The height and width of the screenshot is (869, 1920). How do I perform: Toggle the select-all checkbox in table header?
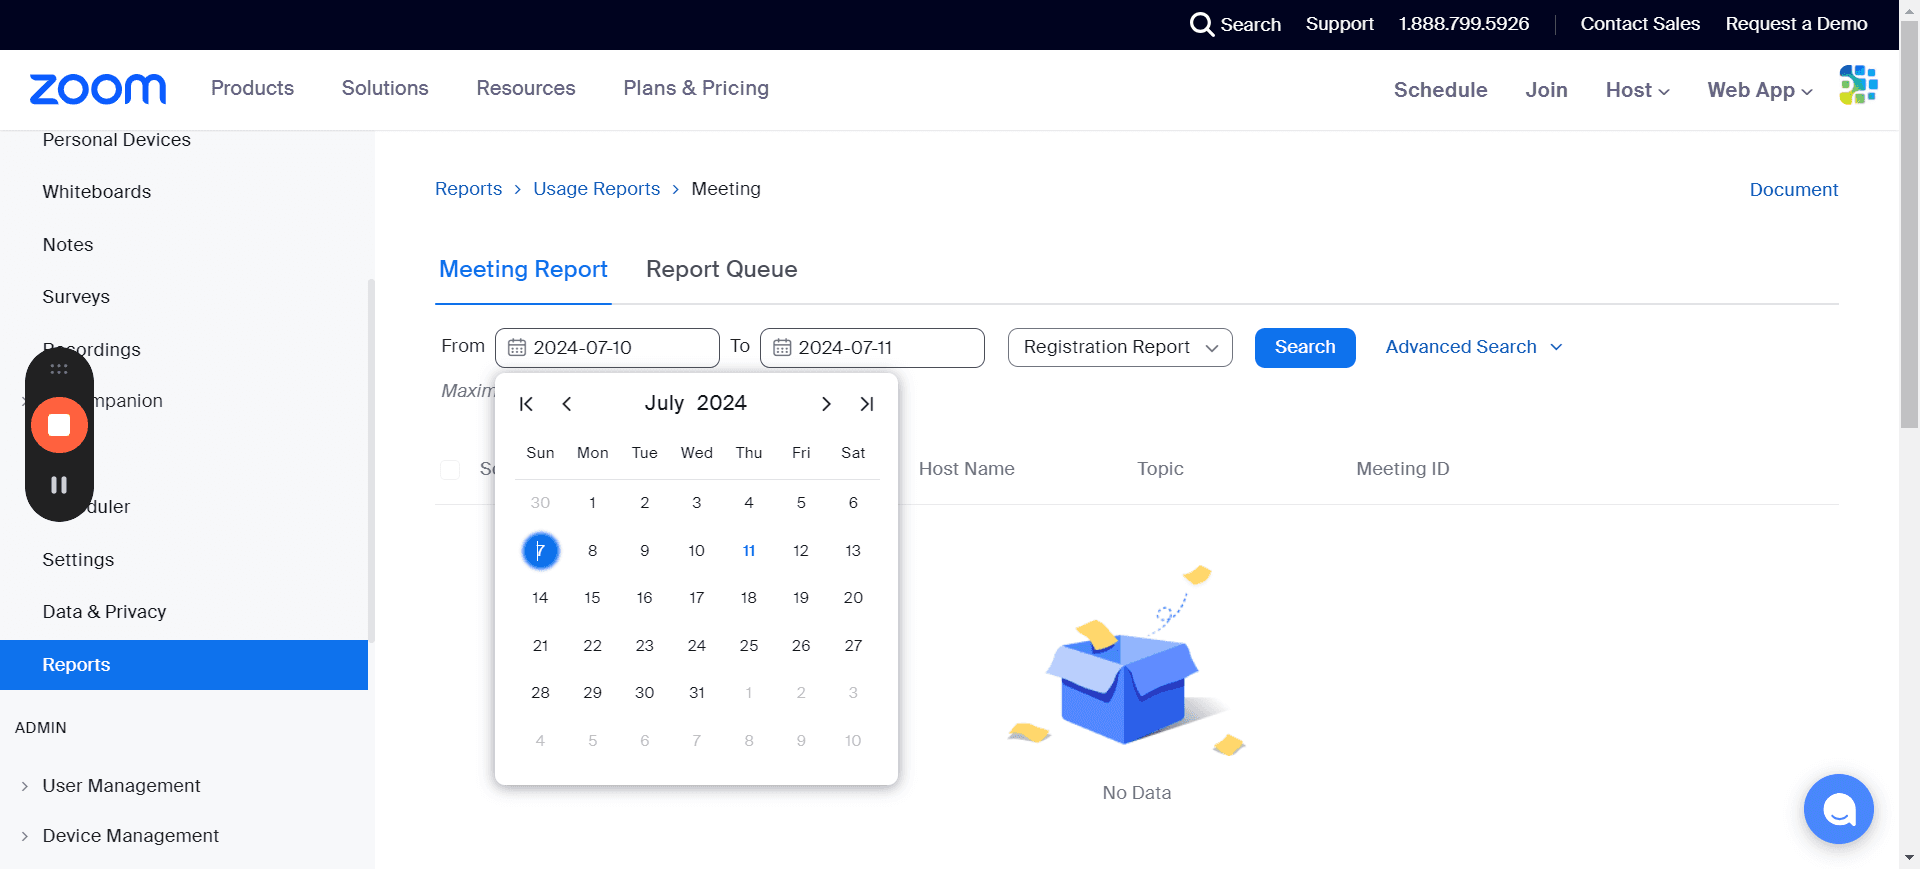click(451, 470)
